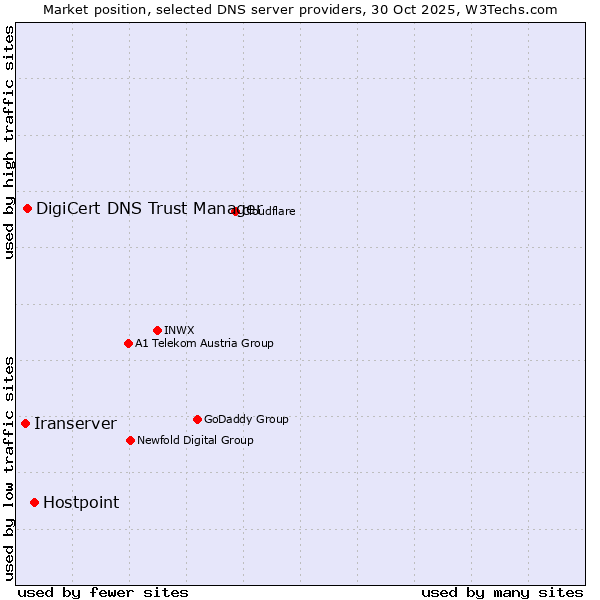
Task: Click the 'used by fewer sites' axis label
Action: coord(103,592)
